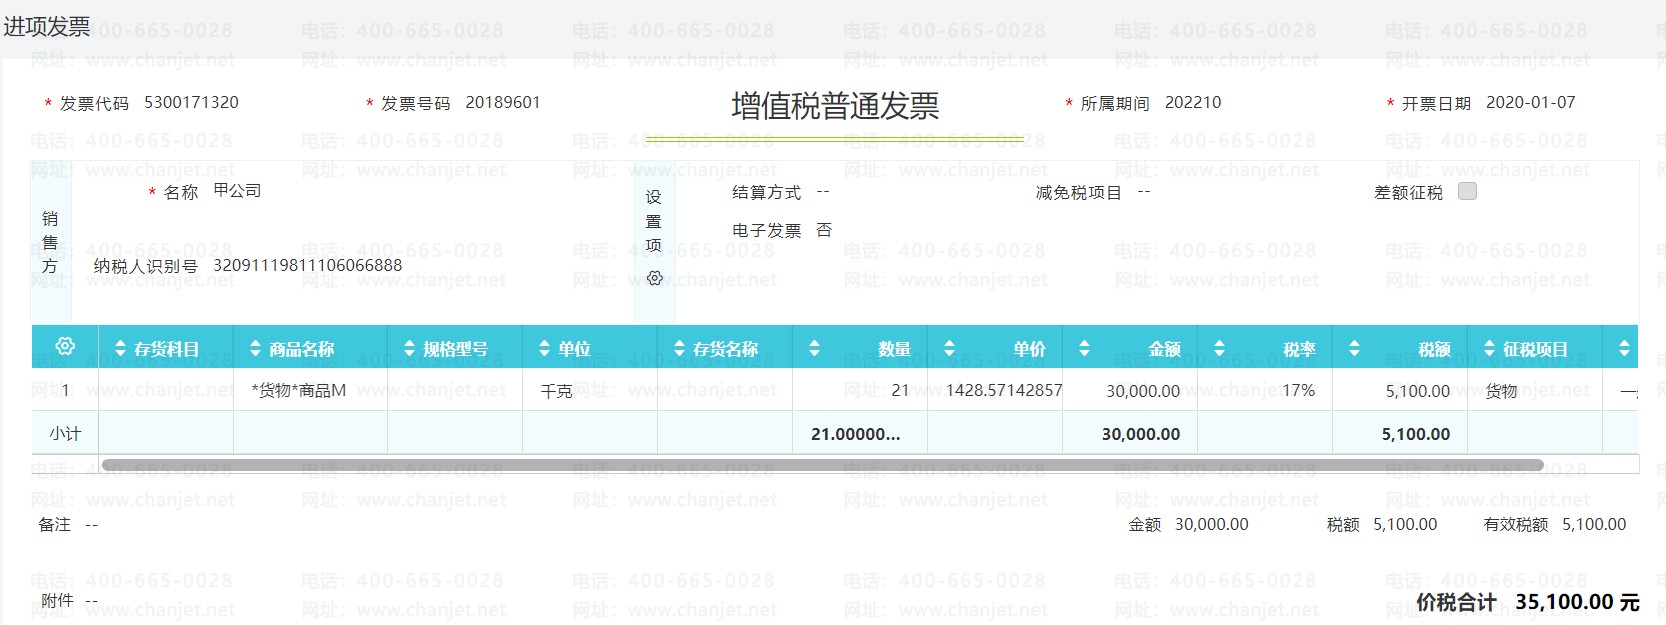Sort by 存货科目 column arrows
This screenshot has height=625, width=1666.
pos(121,349)
